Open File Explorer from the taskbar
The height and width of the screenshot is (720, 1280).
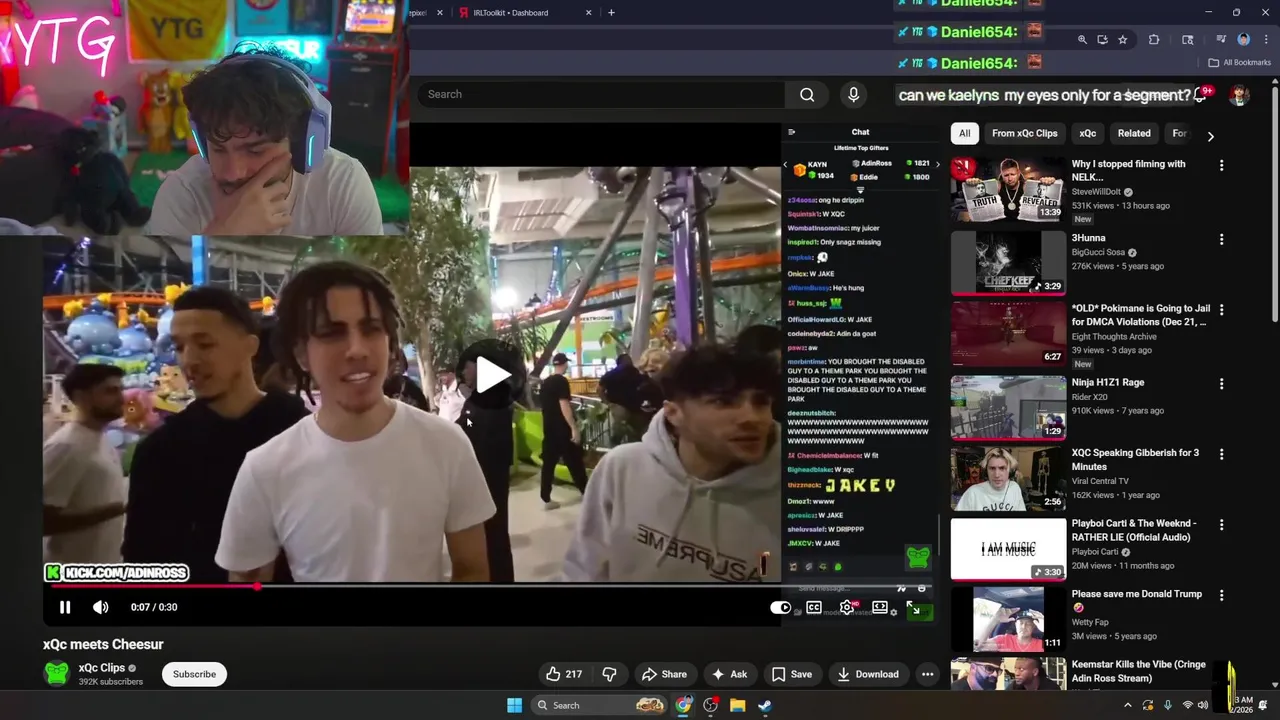(x=737, y=705)
